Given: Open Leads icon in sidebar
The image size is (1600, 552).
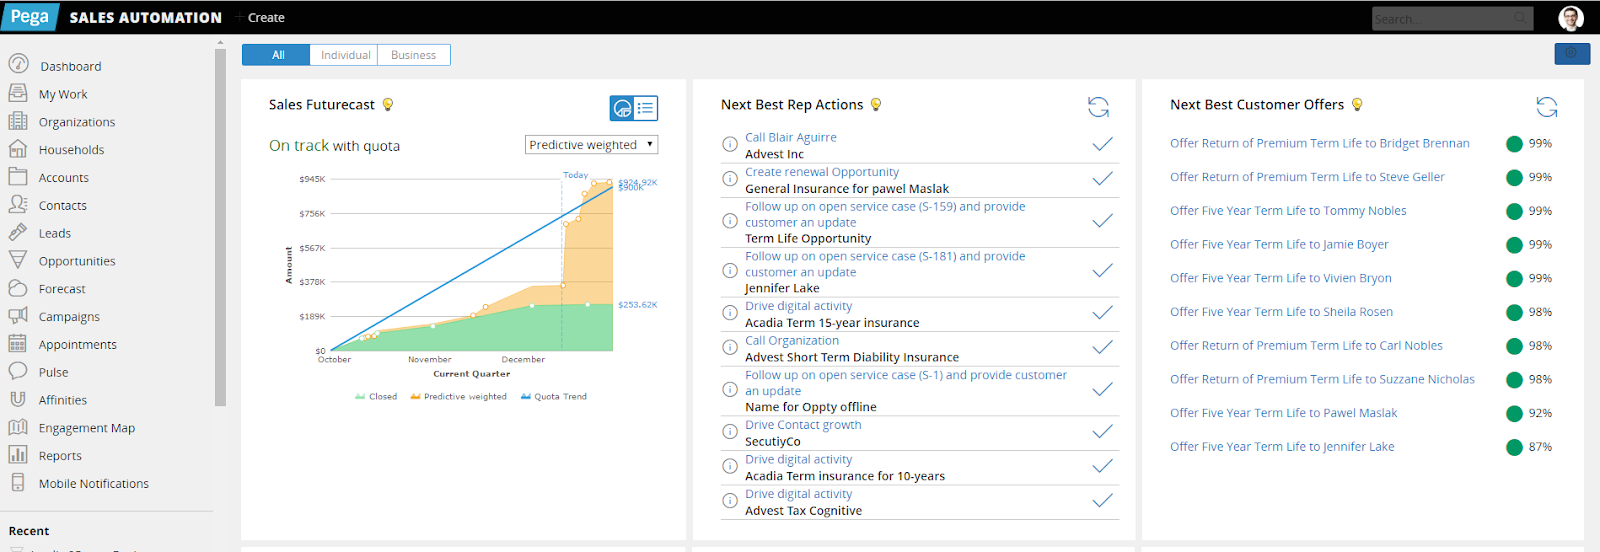Looking at the screenshot, I should 18,232.
